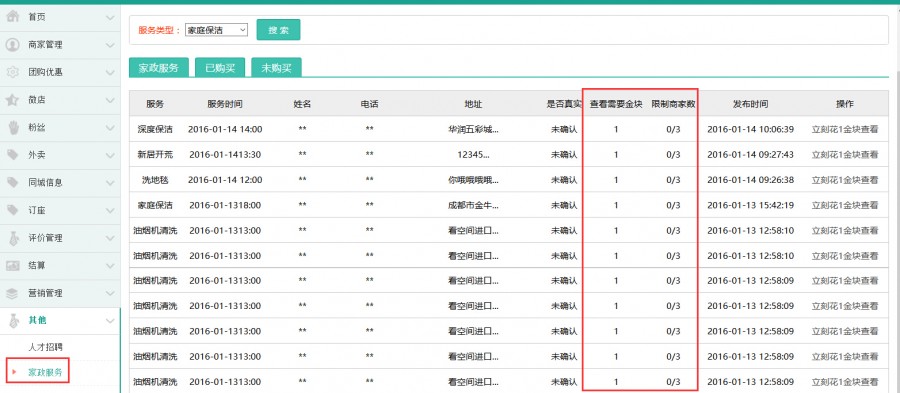Click the 服务时间 column header
Screen dimensions: 900x393
(x=225, y=104)
